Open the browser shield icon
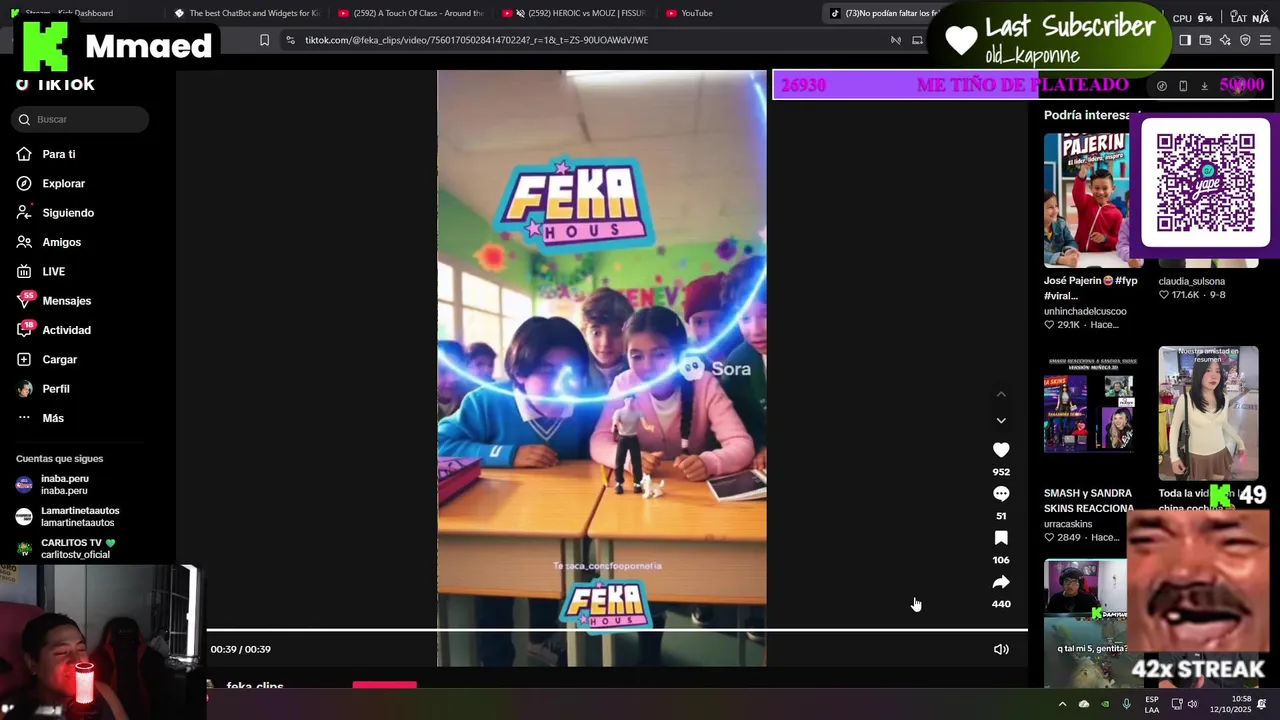The image size is (1280, 720). tap(1245, 40)
